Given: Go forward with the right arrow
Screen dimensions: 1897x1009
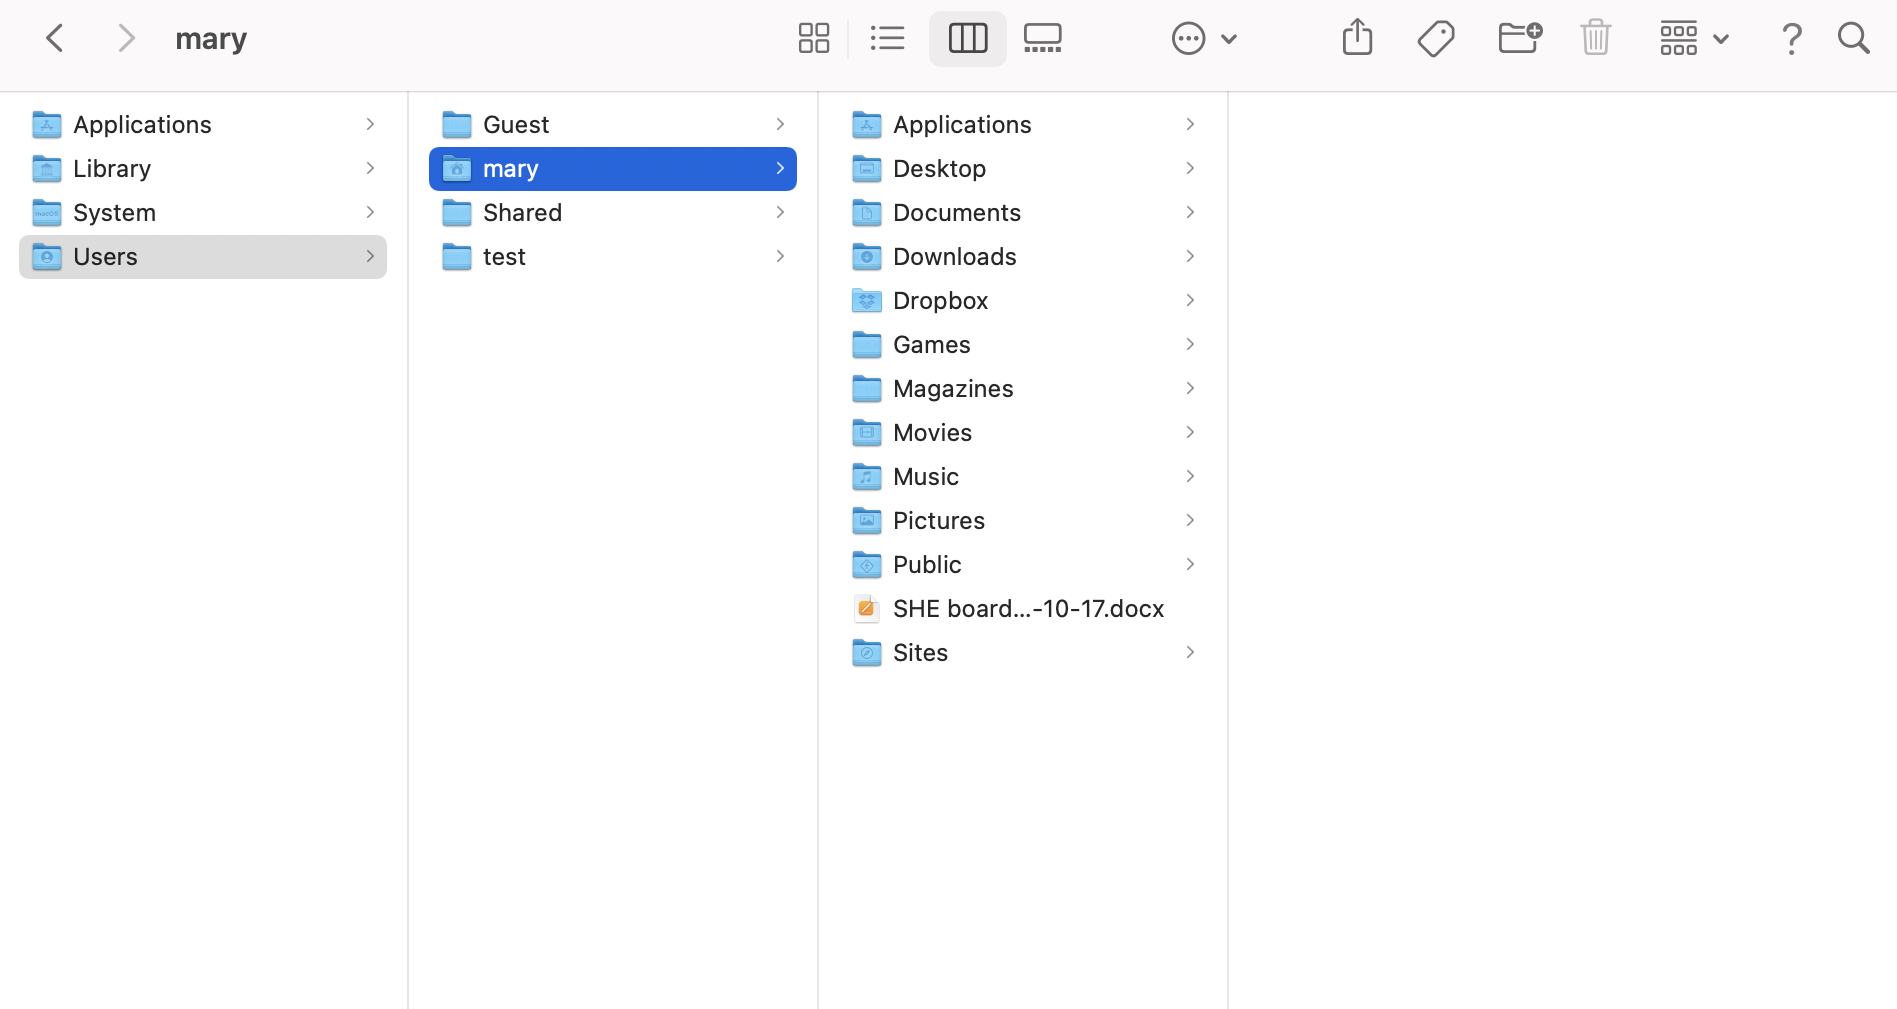Looking at the screenshot, I should pos(125,39).
